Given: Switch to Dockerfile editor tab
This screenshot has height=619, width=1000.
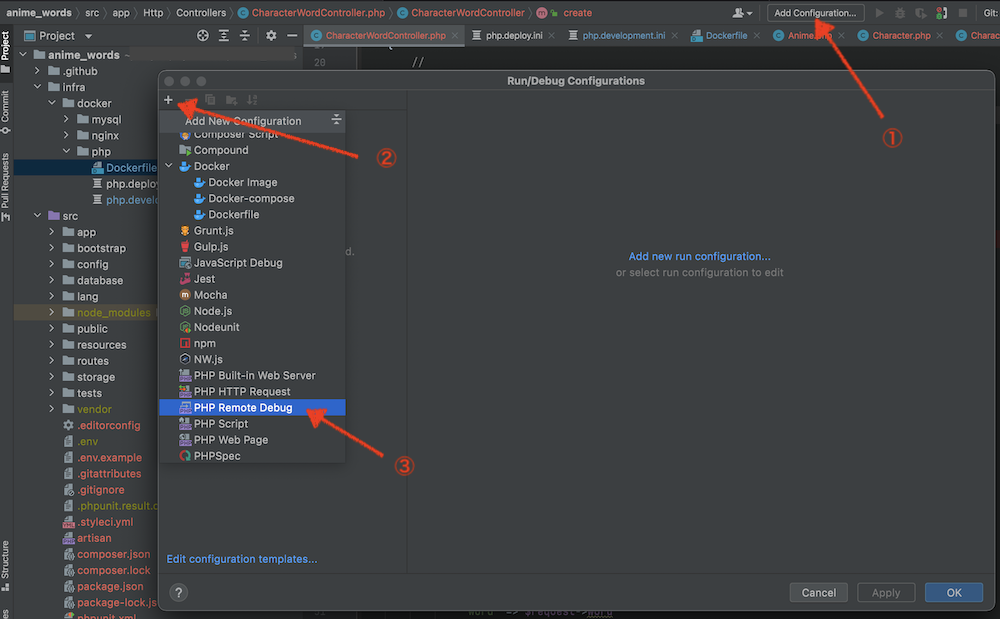Looking at the screenshot, I should (x=726, y=36).
